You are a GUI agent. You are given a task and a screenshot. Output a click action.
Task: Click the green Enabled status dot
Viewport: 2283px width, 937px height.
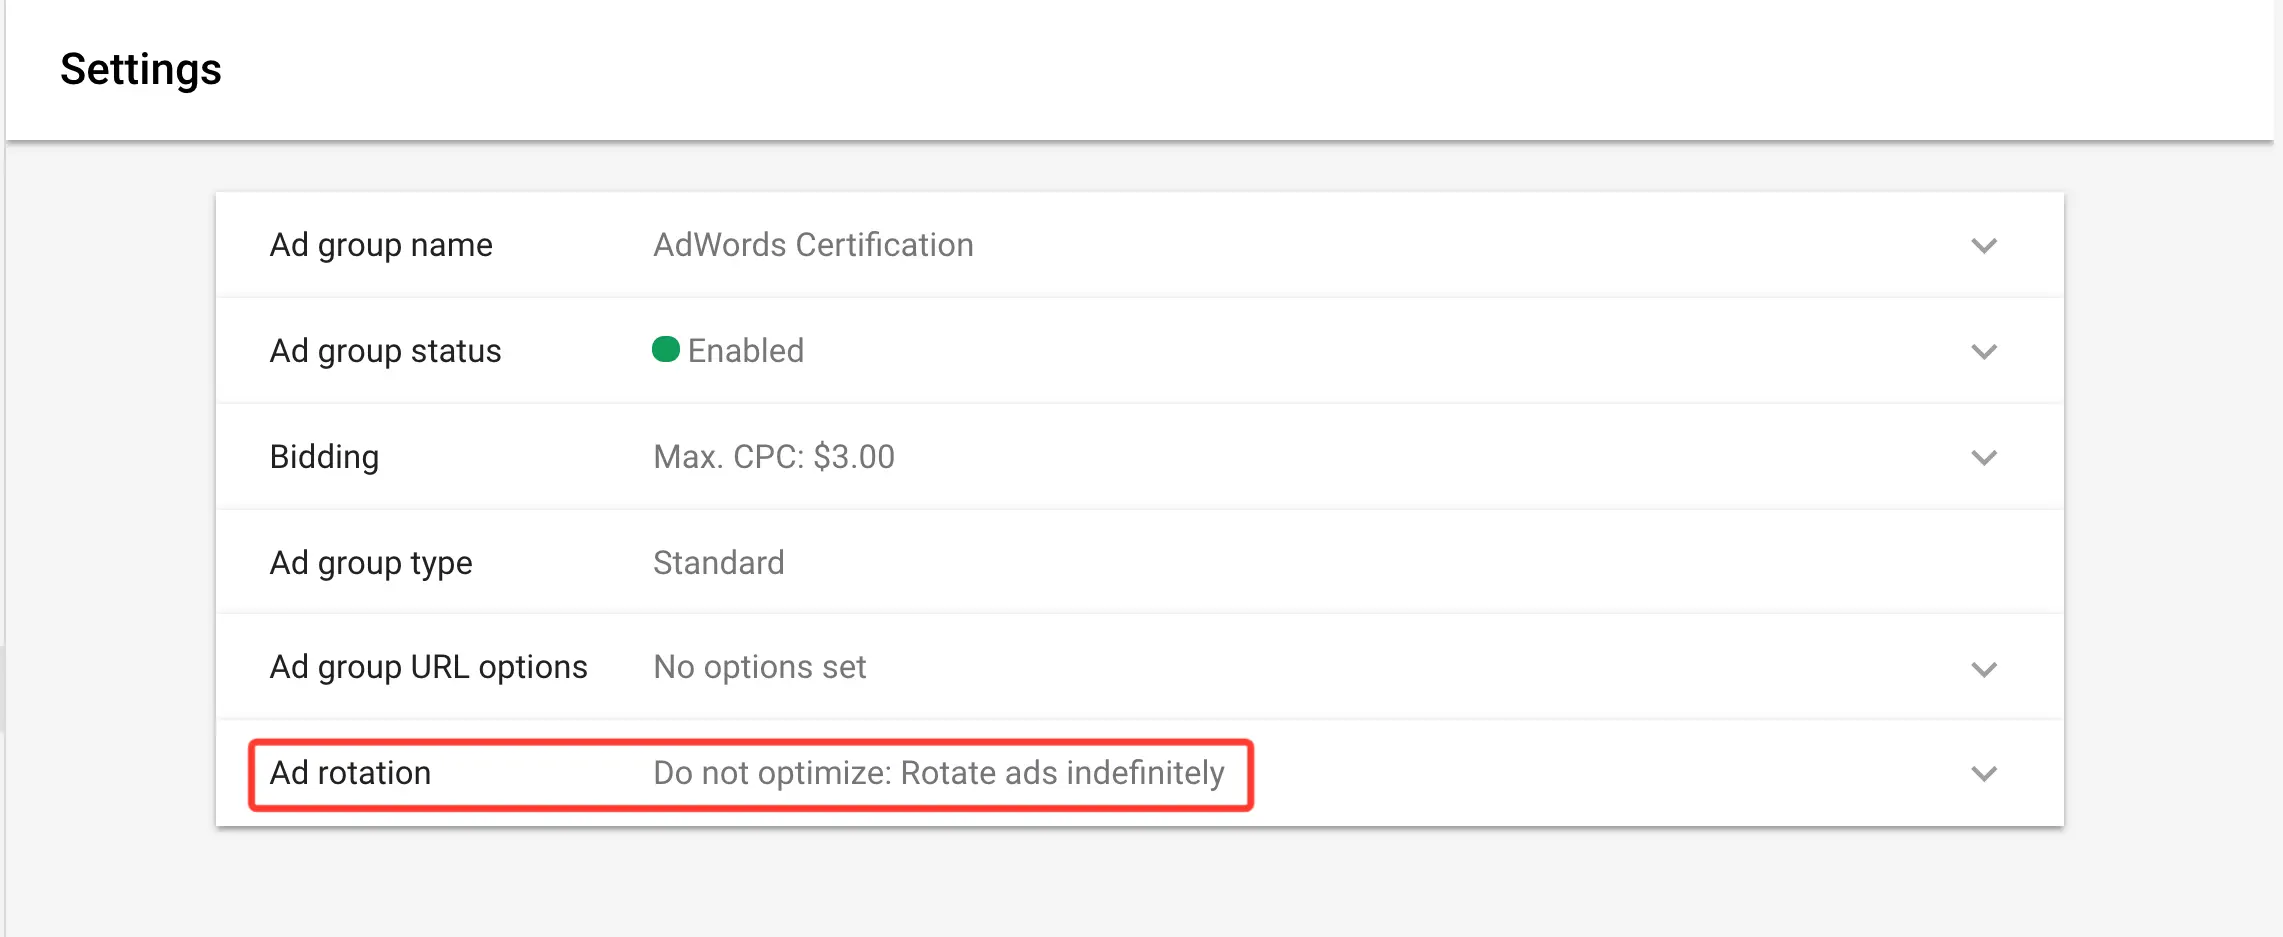click(666, 349)
